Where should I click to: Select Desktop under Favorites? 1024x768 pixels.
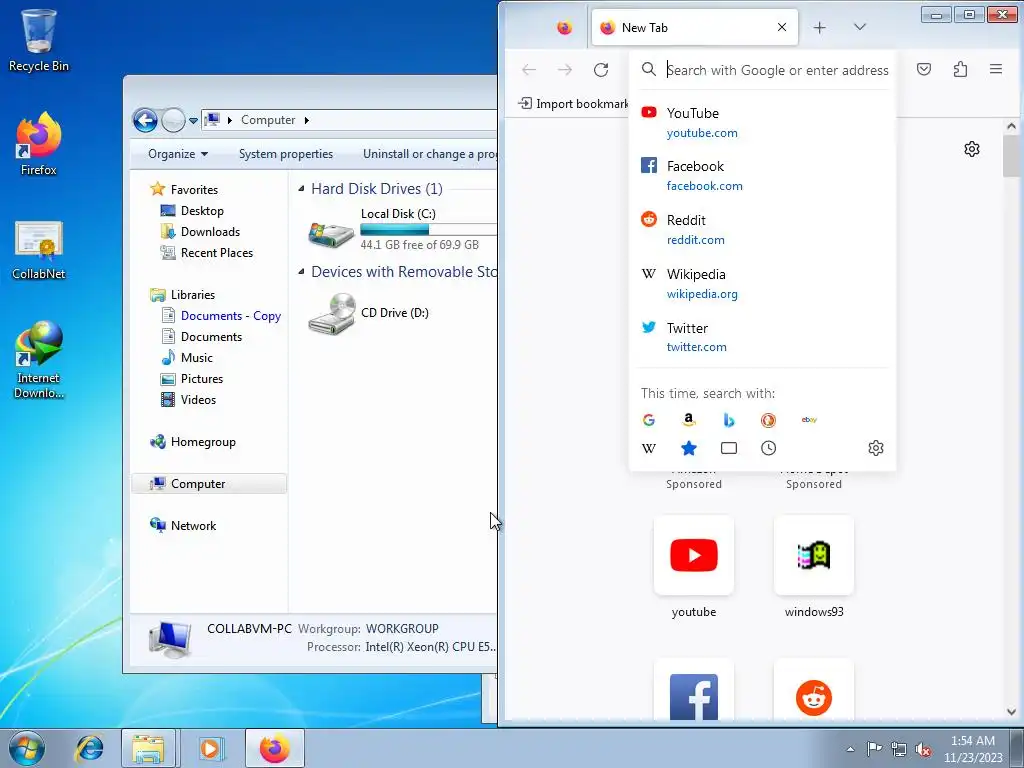pyautogui.click(x=202, y=211)
